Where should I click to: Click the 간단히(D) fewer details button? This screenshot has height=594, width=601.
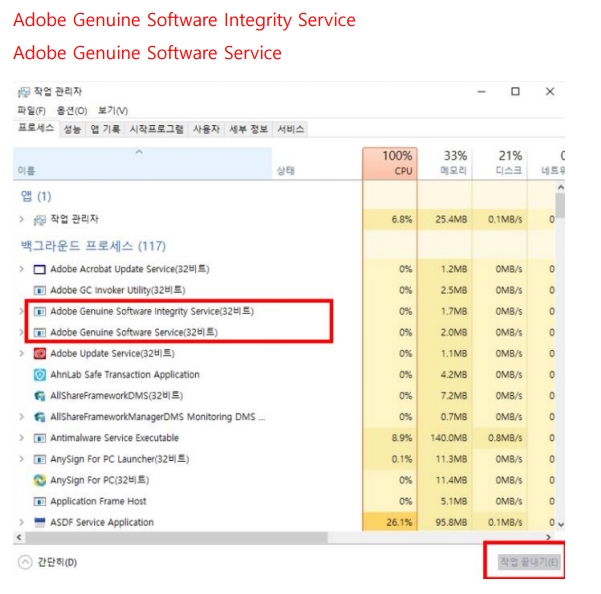(48, 563)
